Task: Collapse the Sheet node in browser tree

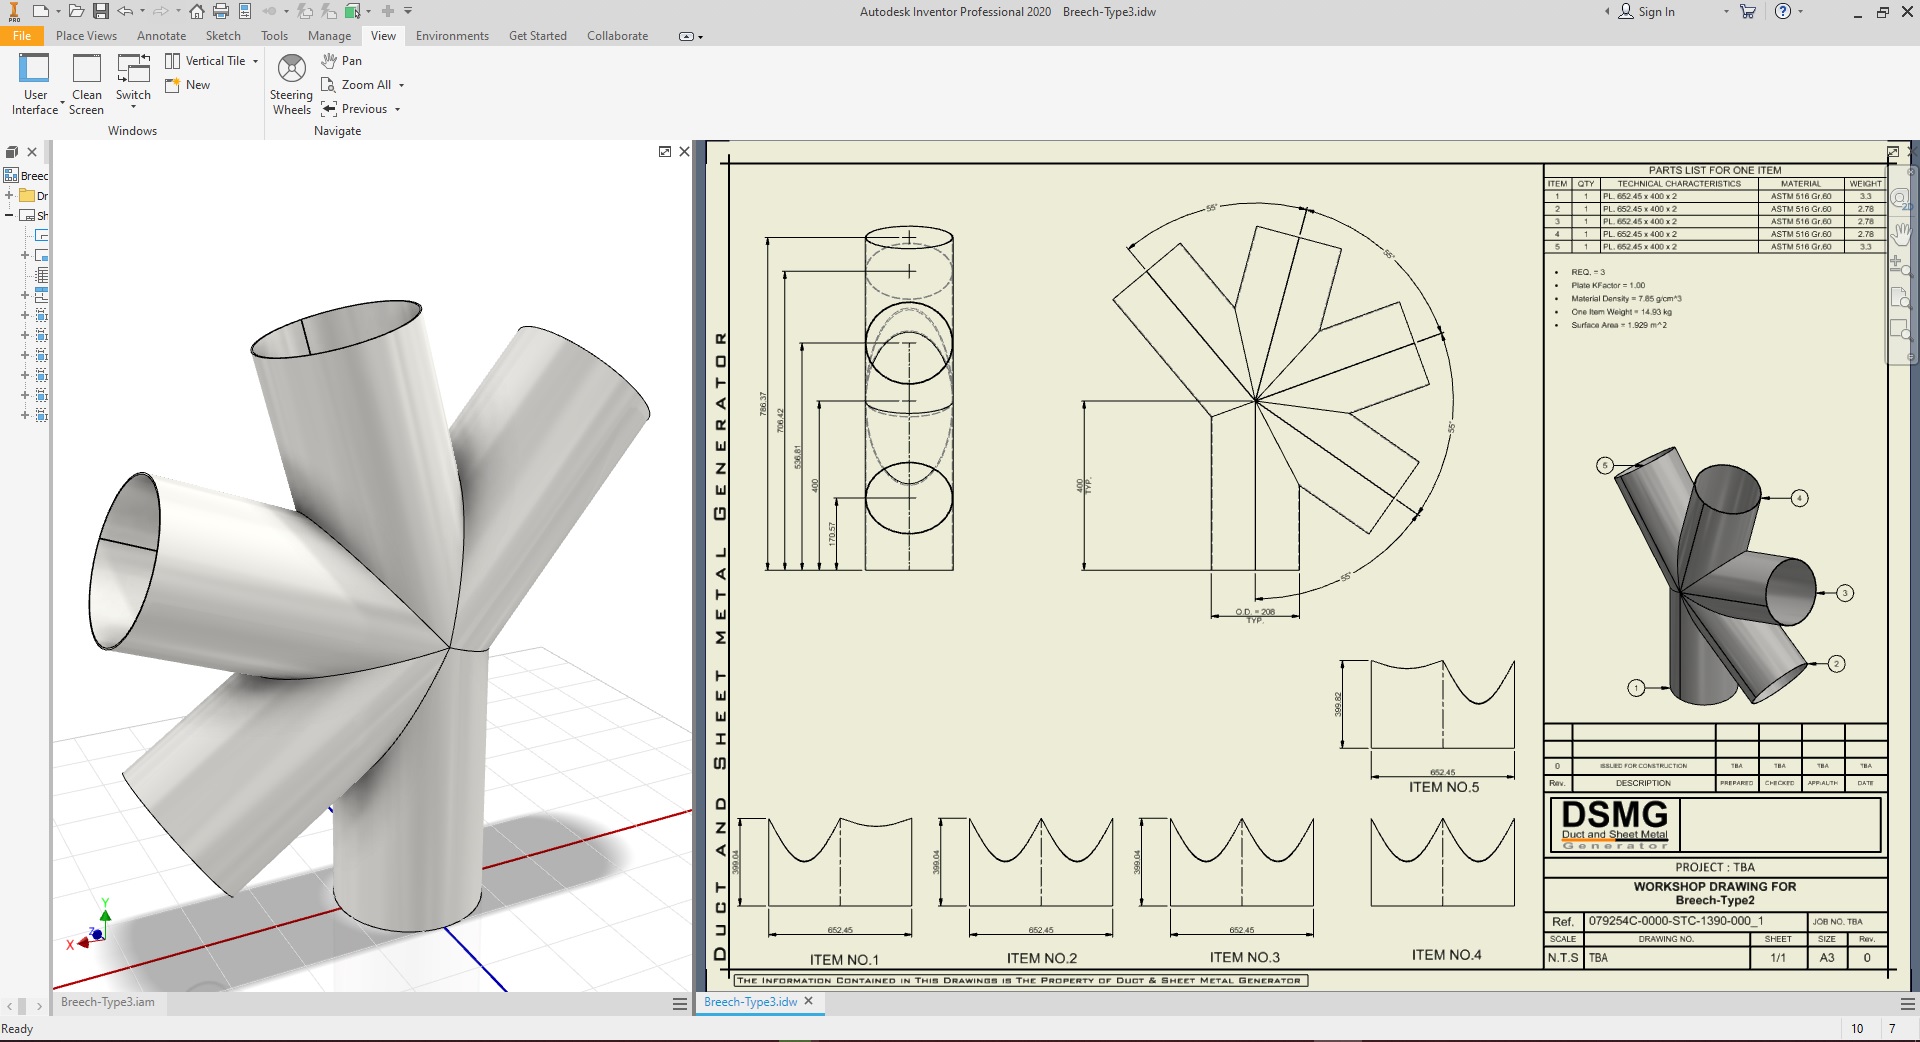Action: 9,215
